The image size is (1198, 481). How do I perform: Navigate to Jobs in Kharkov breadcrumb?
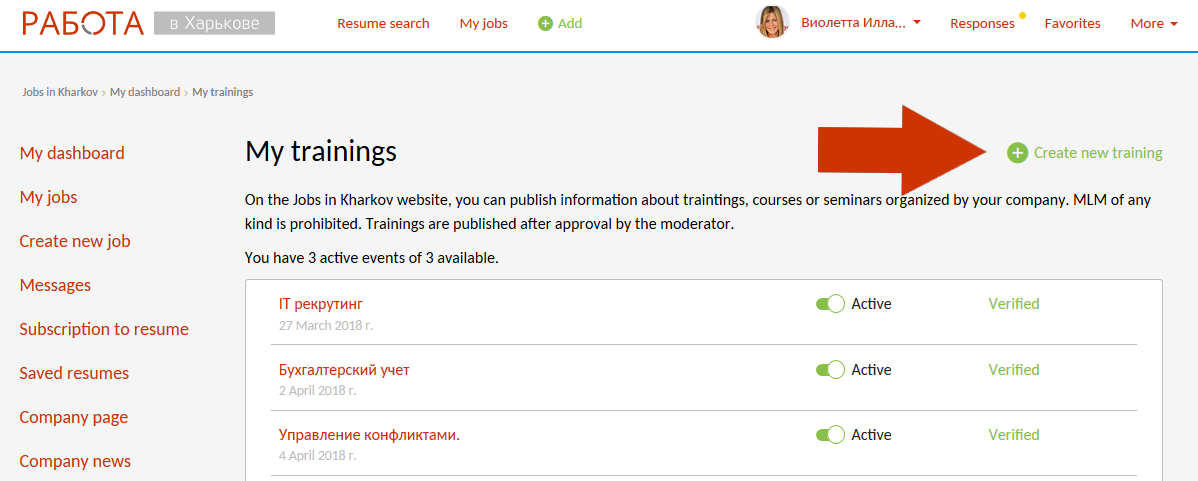(x=60, y=92)
